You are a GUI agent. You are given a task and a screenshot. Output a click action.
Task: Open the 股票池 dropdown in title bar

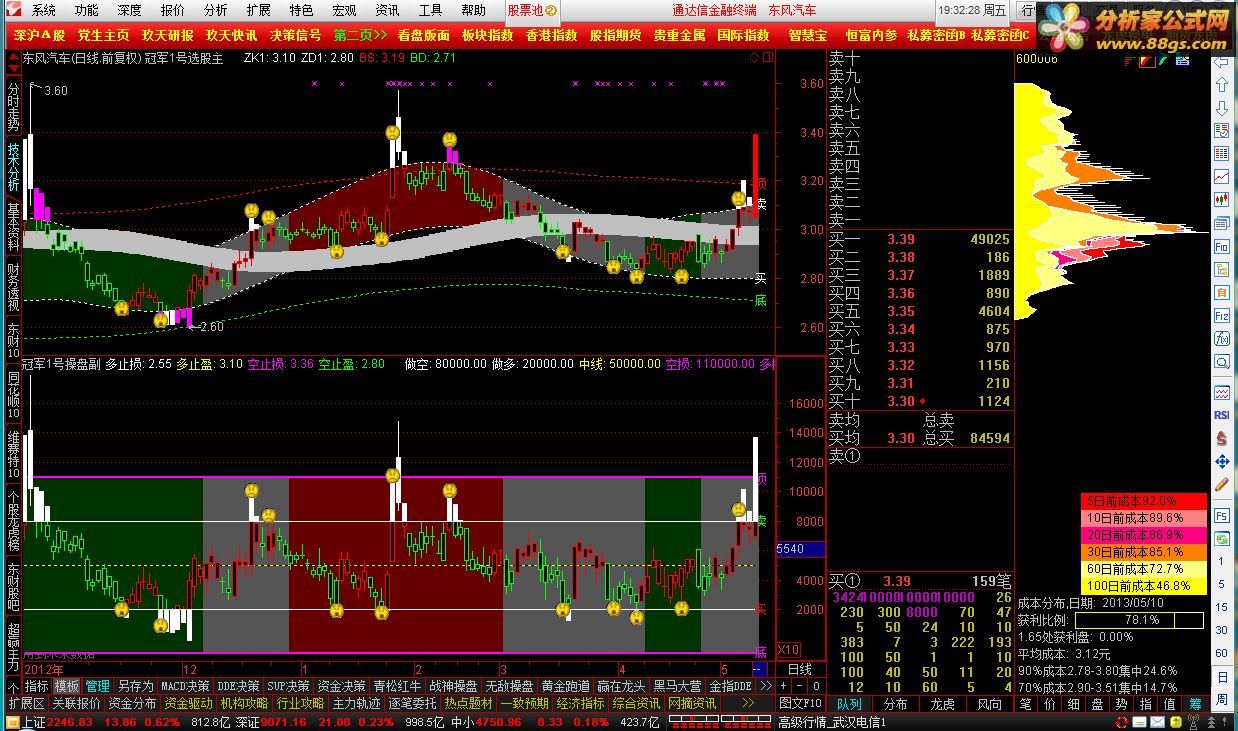pos(532,10)
